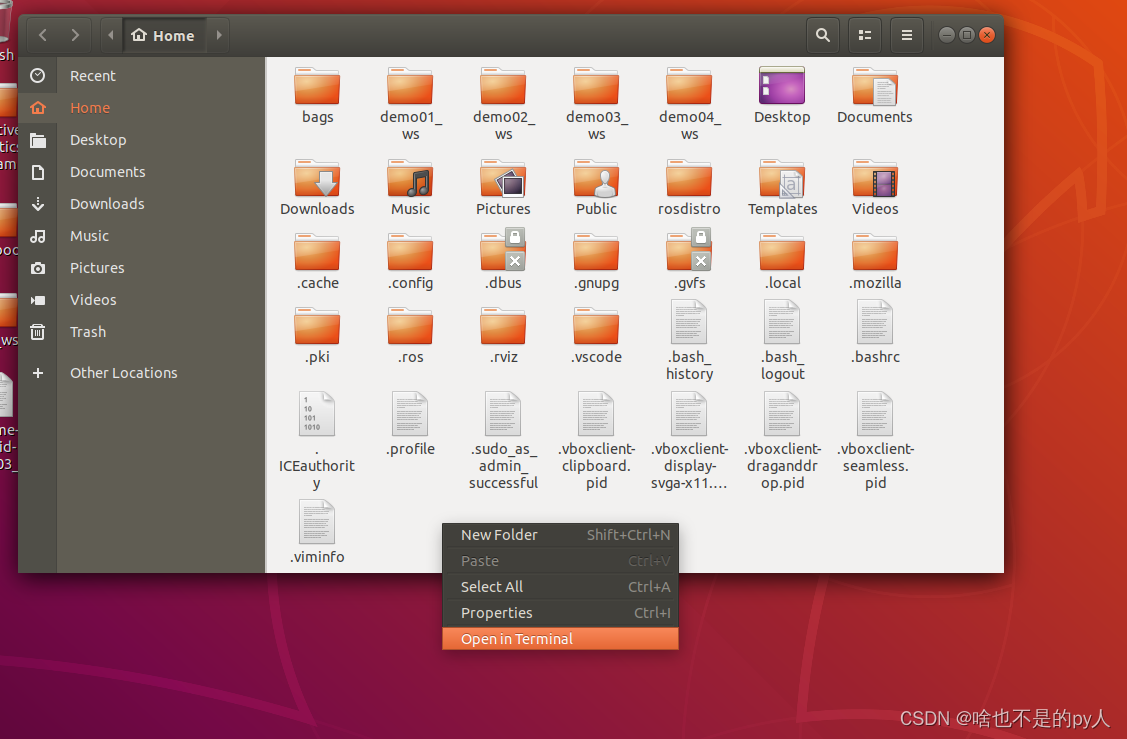
Task: Select the .viminfo file
Action: coord(317,532)
